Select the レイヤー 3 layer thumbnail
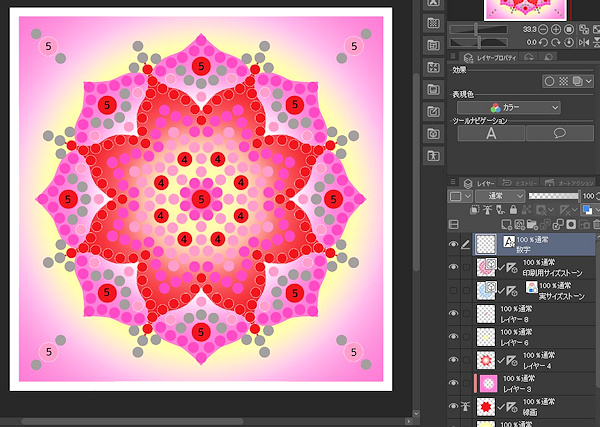Screen dimensions: 600x427 (x=490, y=384)
